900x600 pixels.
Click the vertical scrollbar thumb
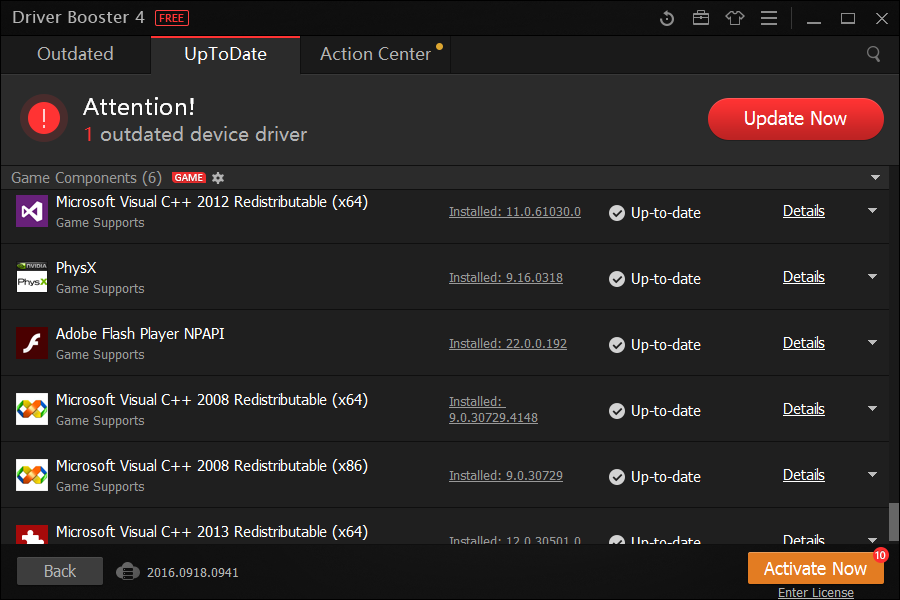[894, 522]
